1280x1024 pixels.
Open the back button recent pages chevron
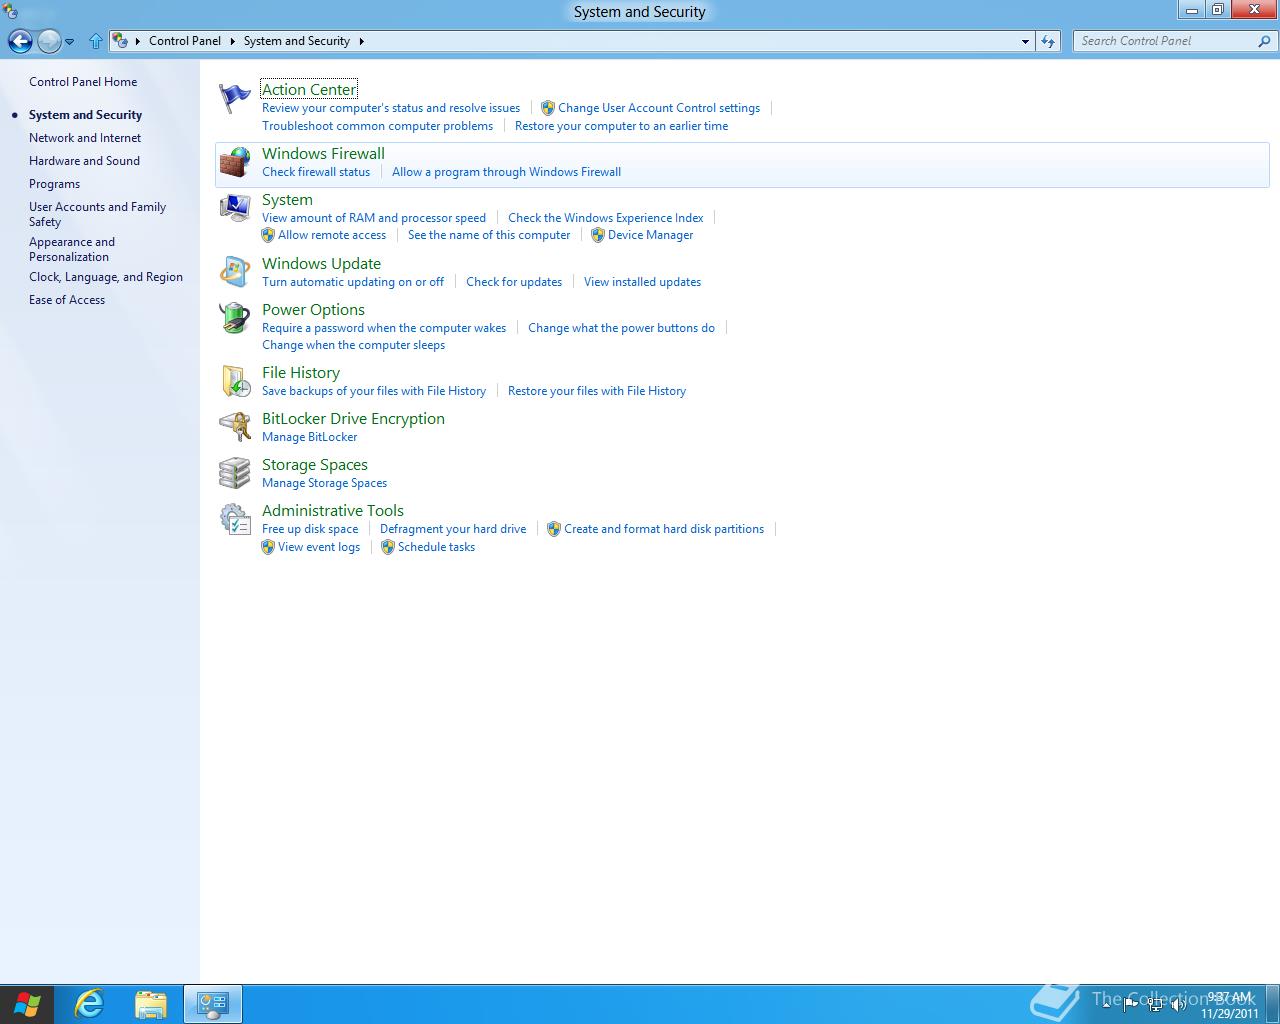[x=70, y=41]
